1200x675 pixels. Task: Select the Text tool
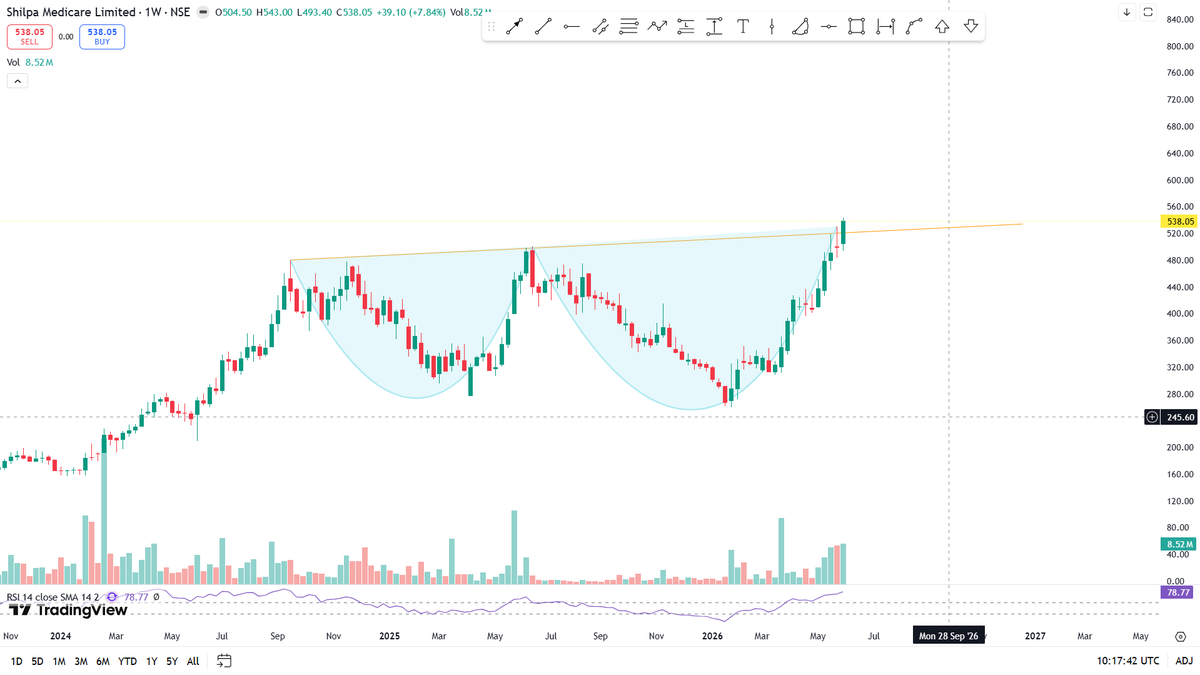[743, 27]
